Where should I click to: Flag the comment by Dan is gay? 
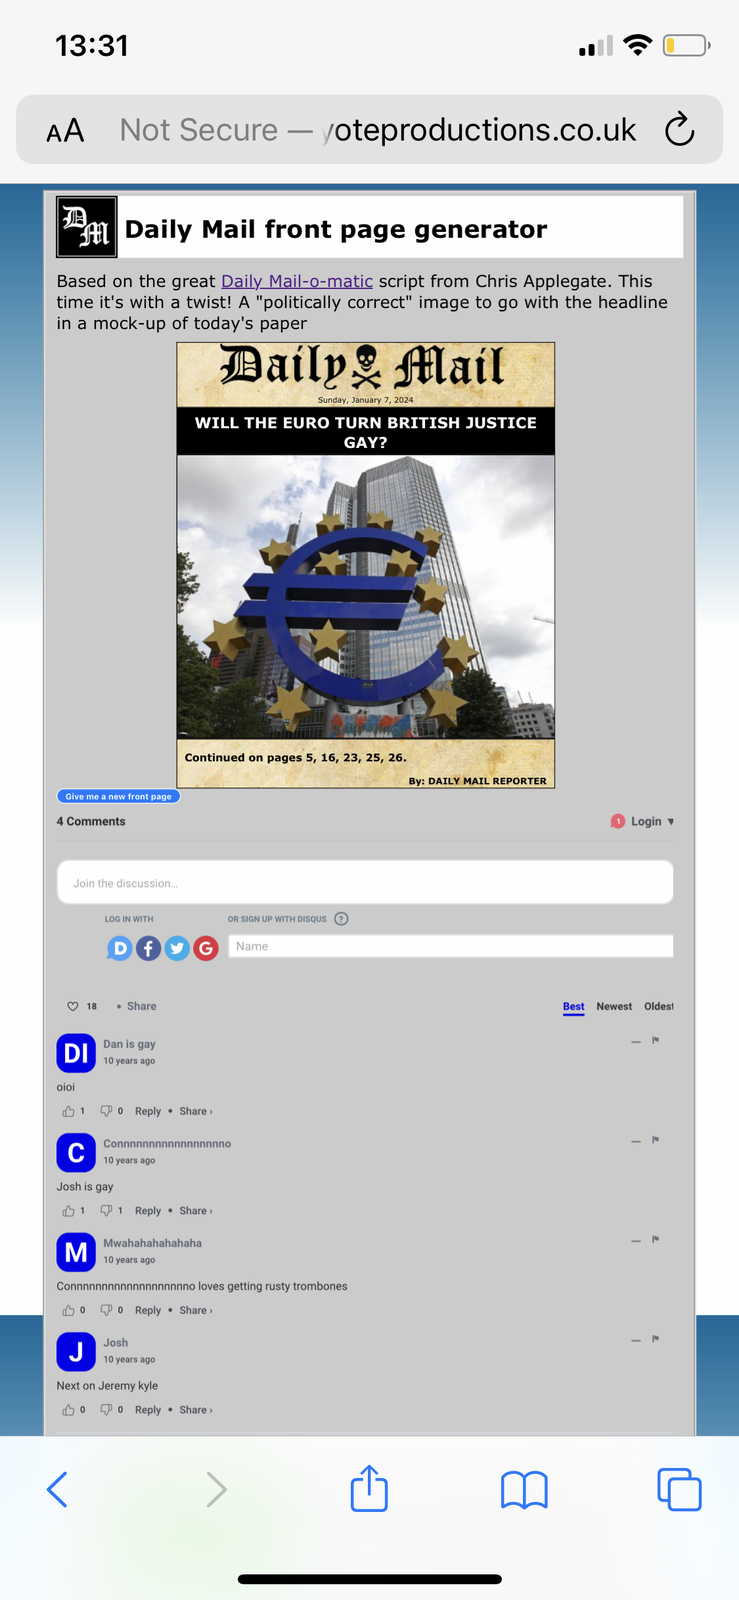656,1041
